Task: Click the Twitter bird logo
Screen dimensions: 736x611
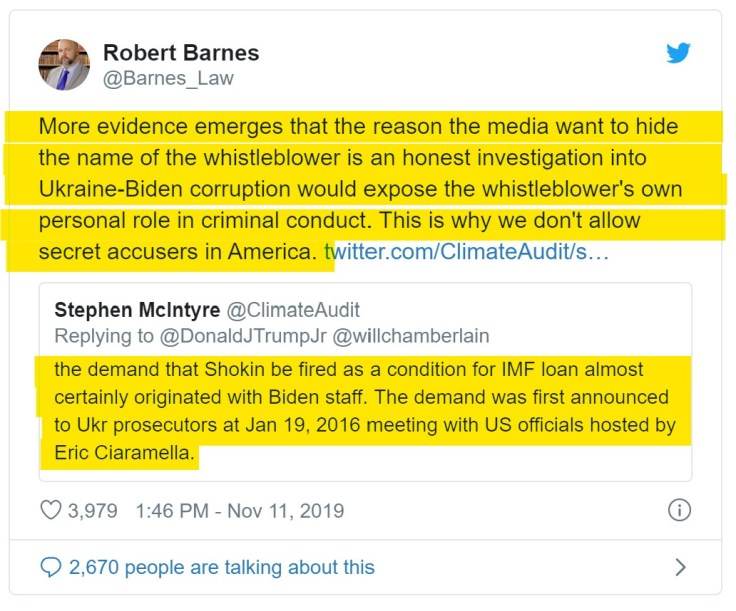Action: [x=679, y=53]
